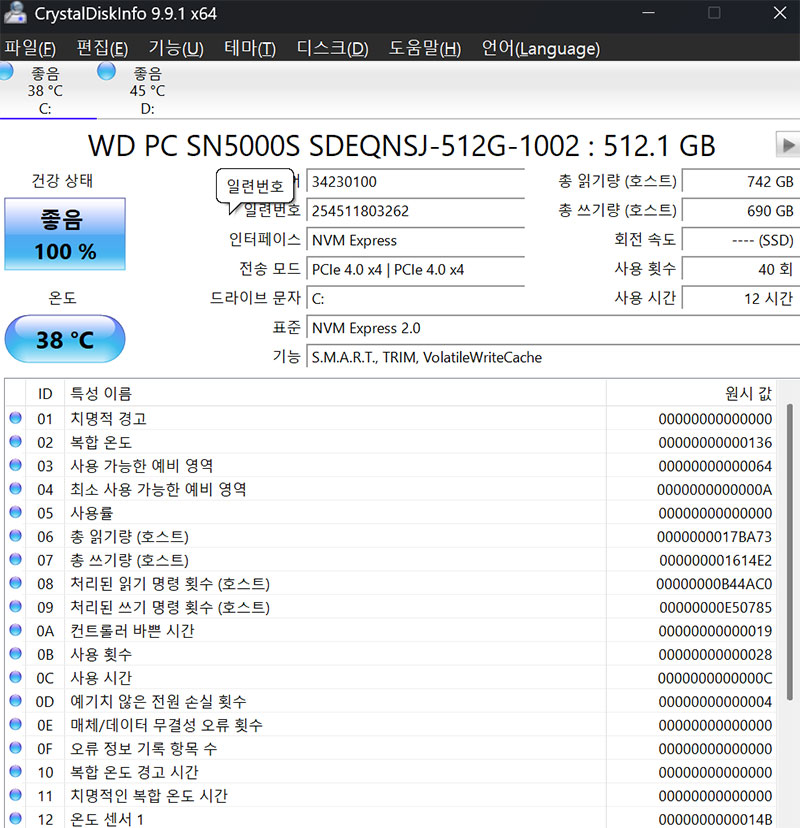
Task: Click the CrystalDiskInfo app icon in title bar
Action: tap(15, 13)
